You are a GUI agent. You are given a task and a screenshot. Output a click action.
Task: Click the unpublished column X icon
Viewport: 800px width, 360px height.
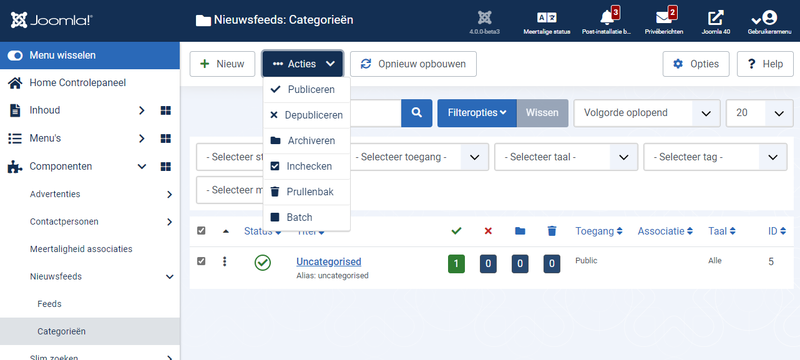(488, 231)
